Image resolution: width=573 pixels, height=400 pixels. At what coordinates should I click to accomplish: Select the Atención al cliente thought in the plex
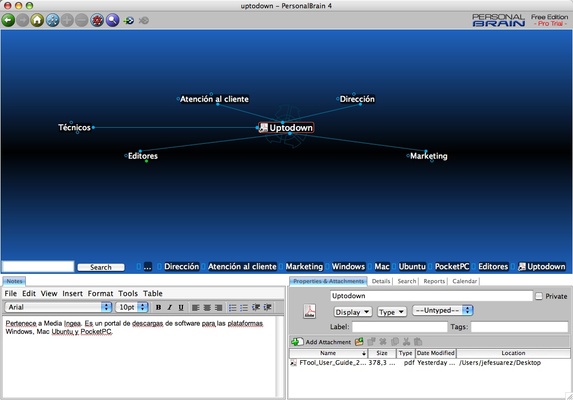pyautogui.click(x=214, y=99)
